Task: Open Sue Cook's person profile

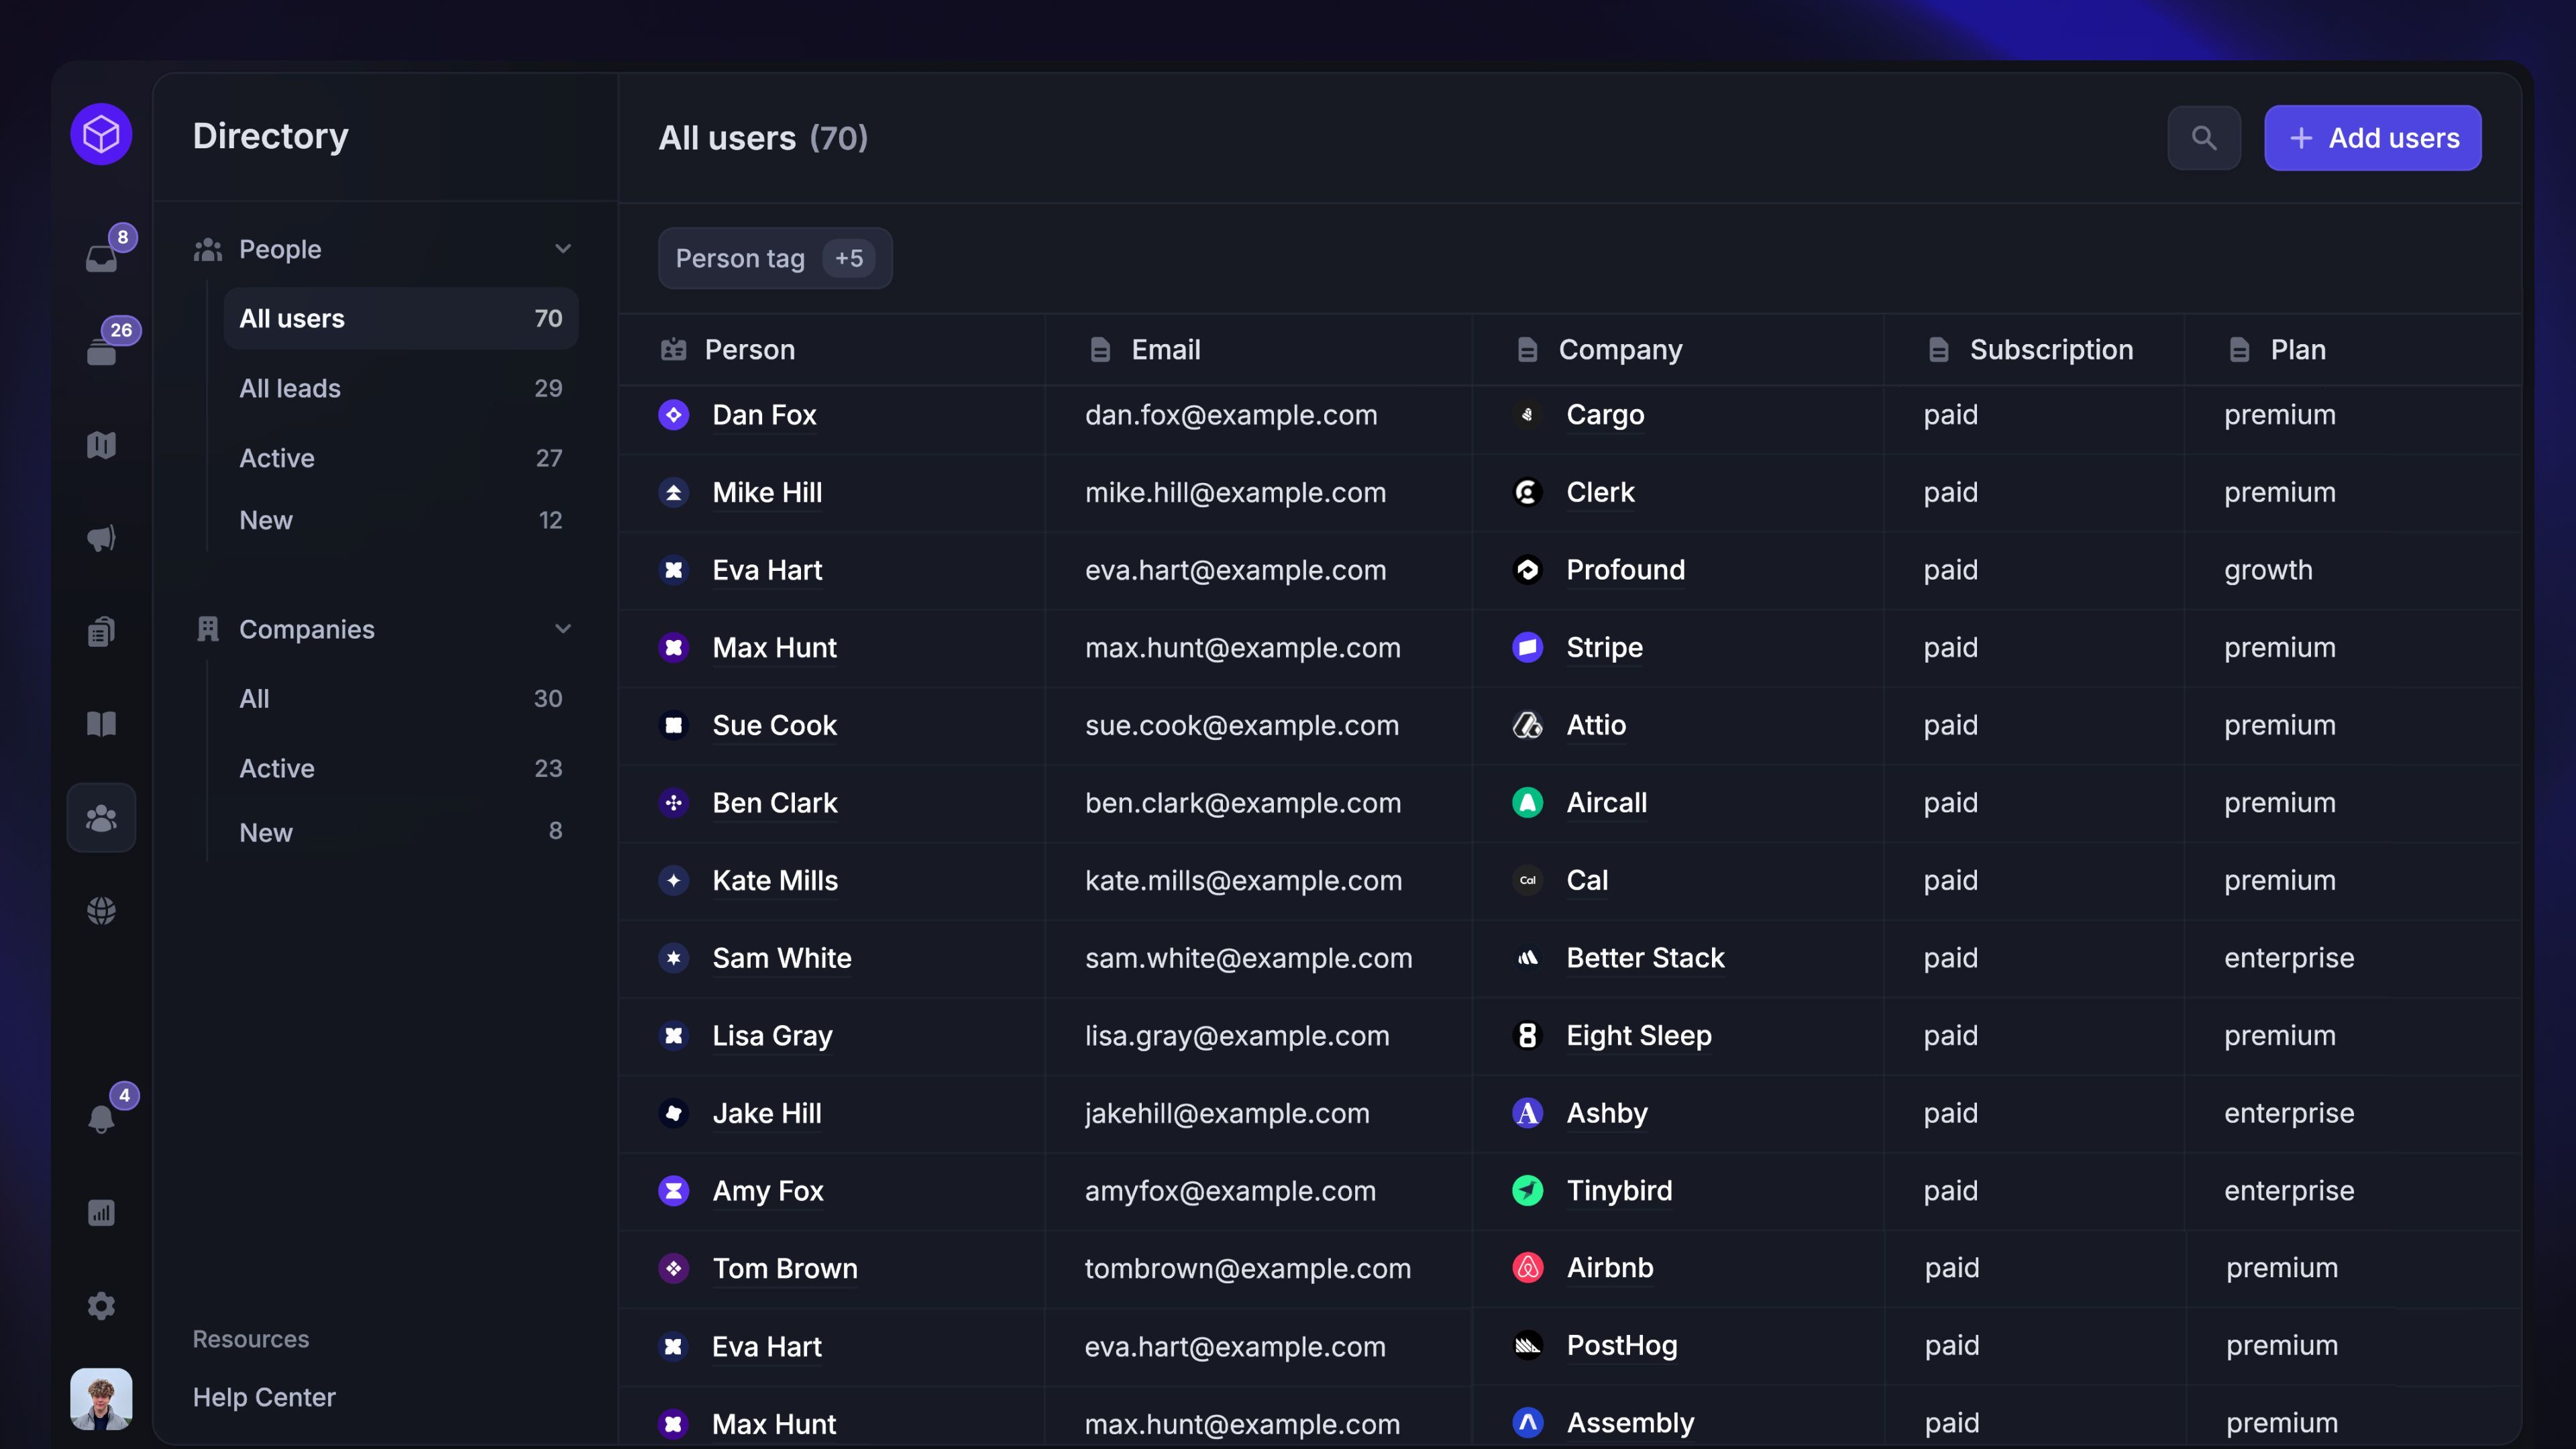Action: [775, 725]
